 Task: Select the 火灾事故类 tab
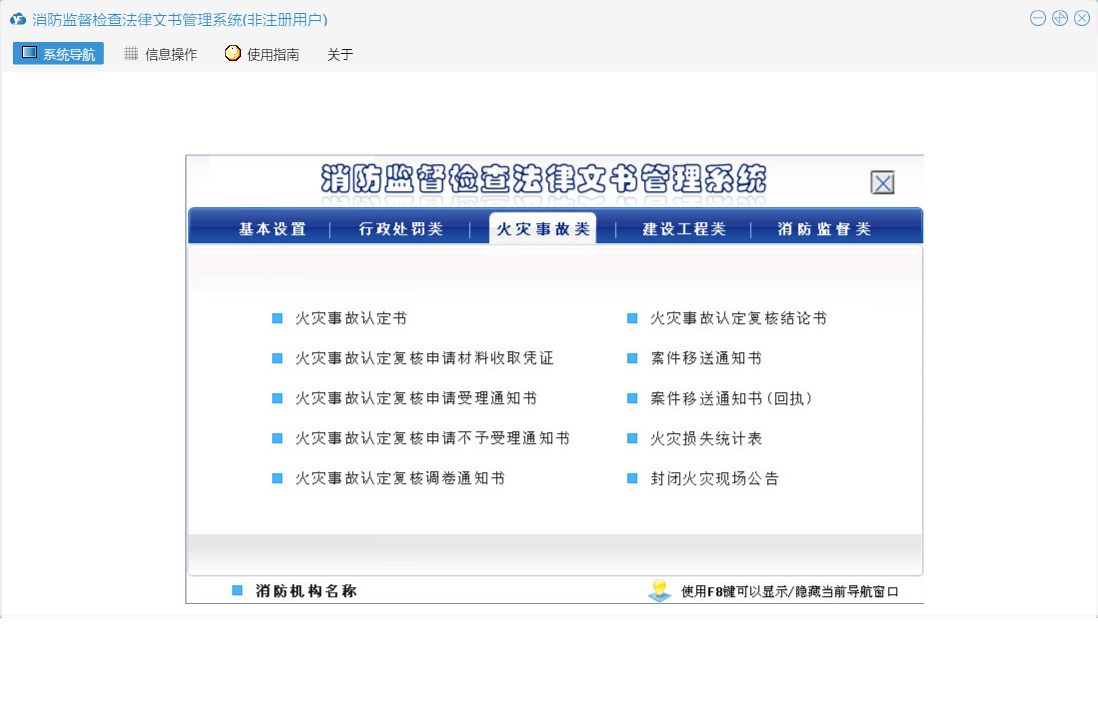coord(543,229)
